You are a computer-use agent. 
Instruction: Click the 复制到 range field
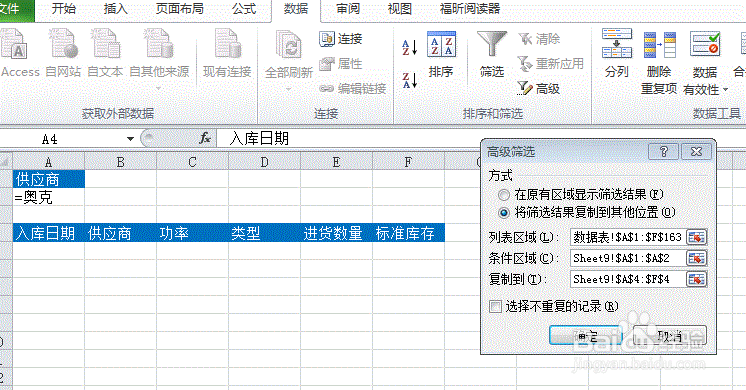coord(628,279)
